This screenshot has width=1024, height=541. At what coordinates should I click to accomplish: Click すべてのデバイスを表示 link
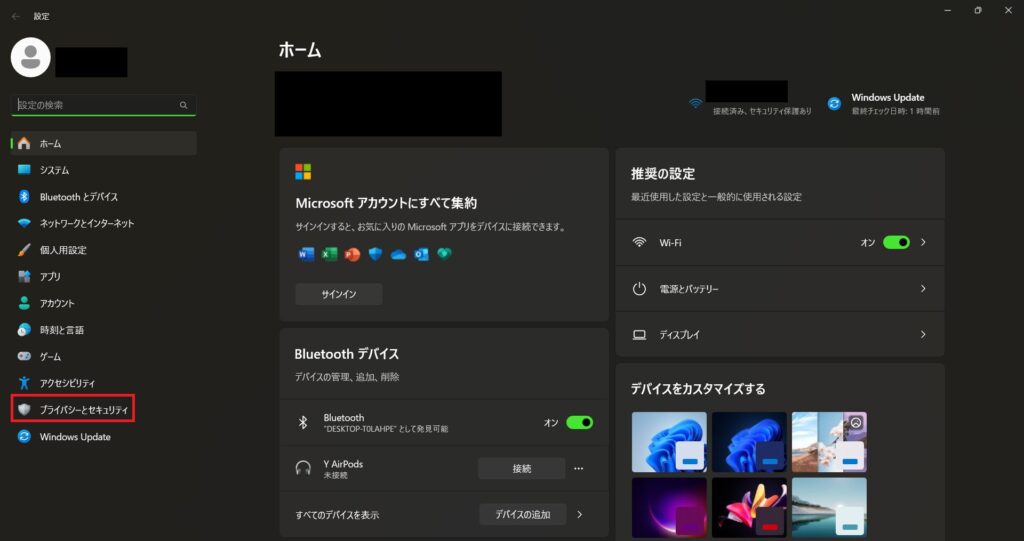[x=337, y=515]
